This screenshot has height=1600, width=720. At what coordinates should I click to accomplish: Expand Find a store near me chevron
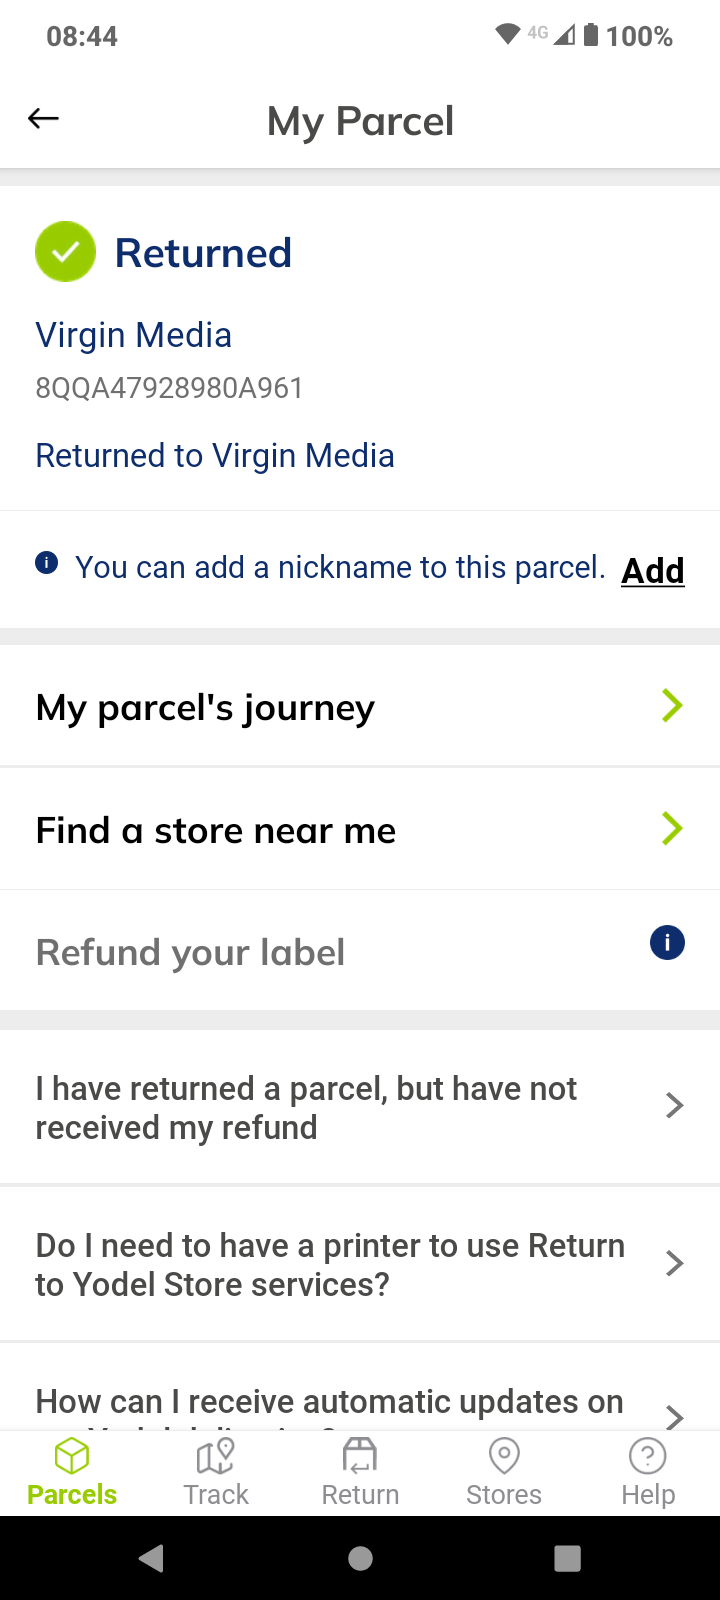coord(672,828)
